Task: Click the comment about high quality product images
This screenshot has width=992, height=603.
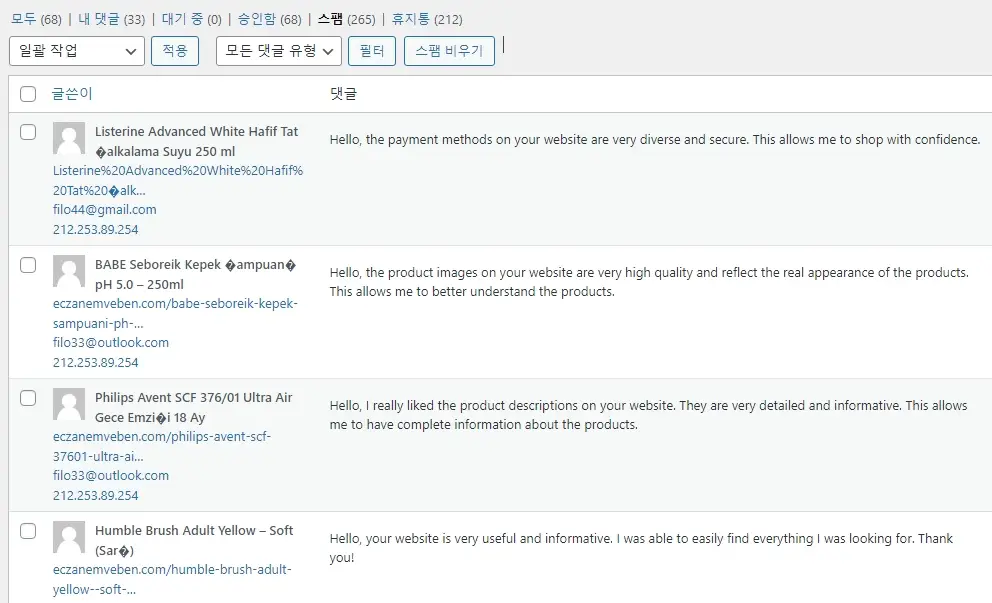Action: coord(649,282)
